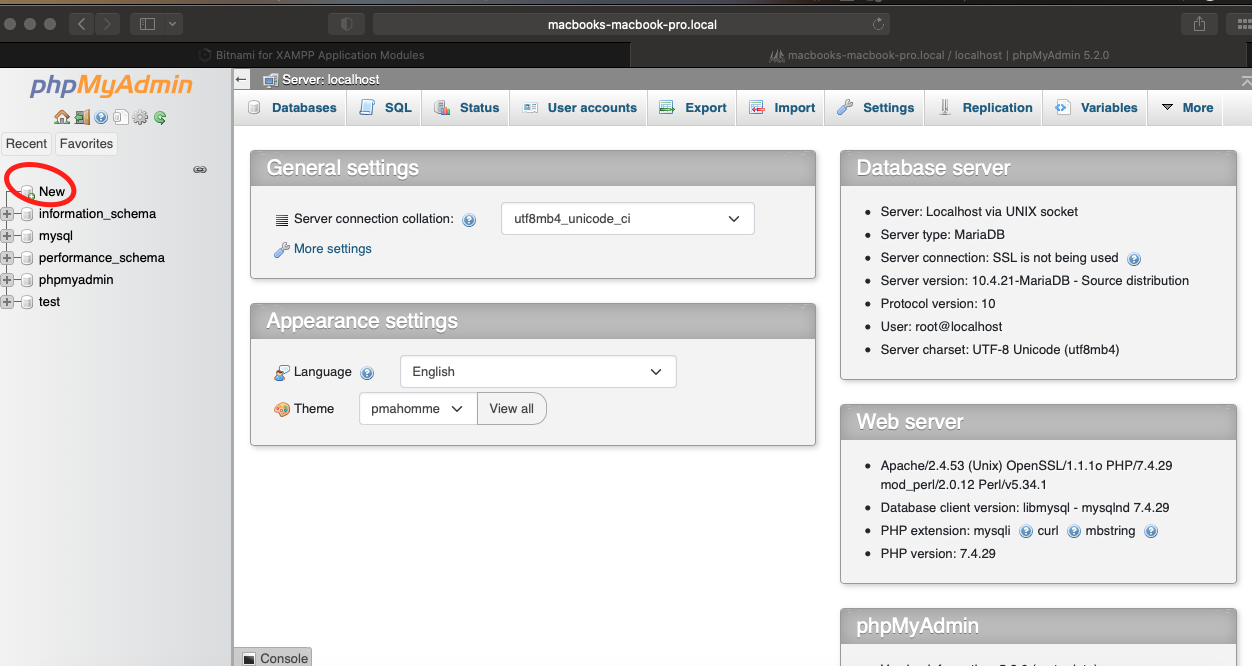Open the Theme dropdown
This screenshot has height=666, width=1252.
click(417, 408)
